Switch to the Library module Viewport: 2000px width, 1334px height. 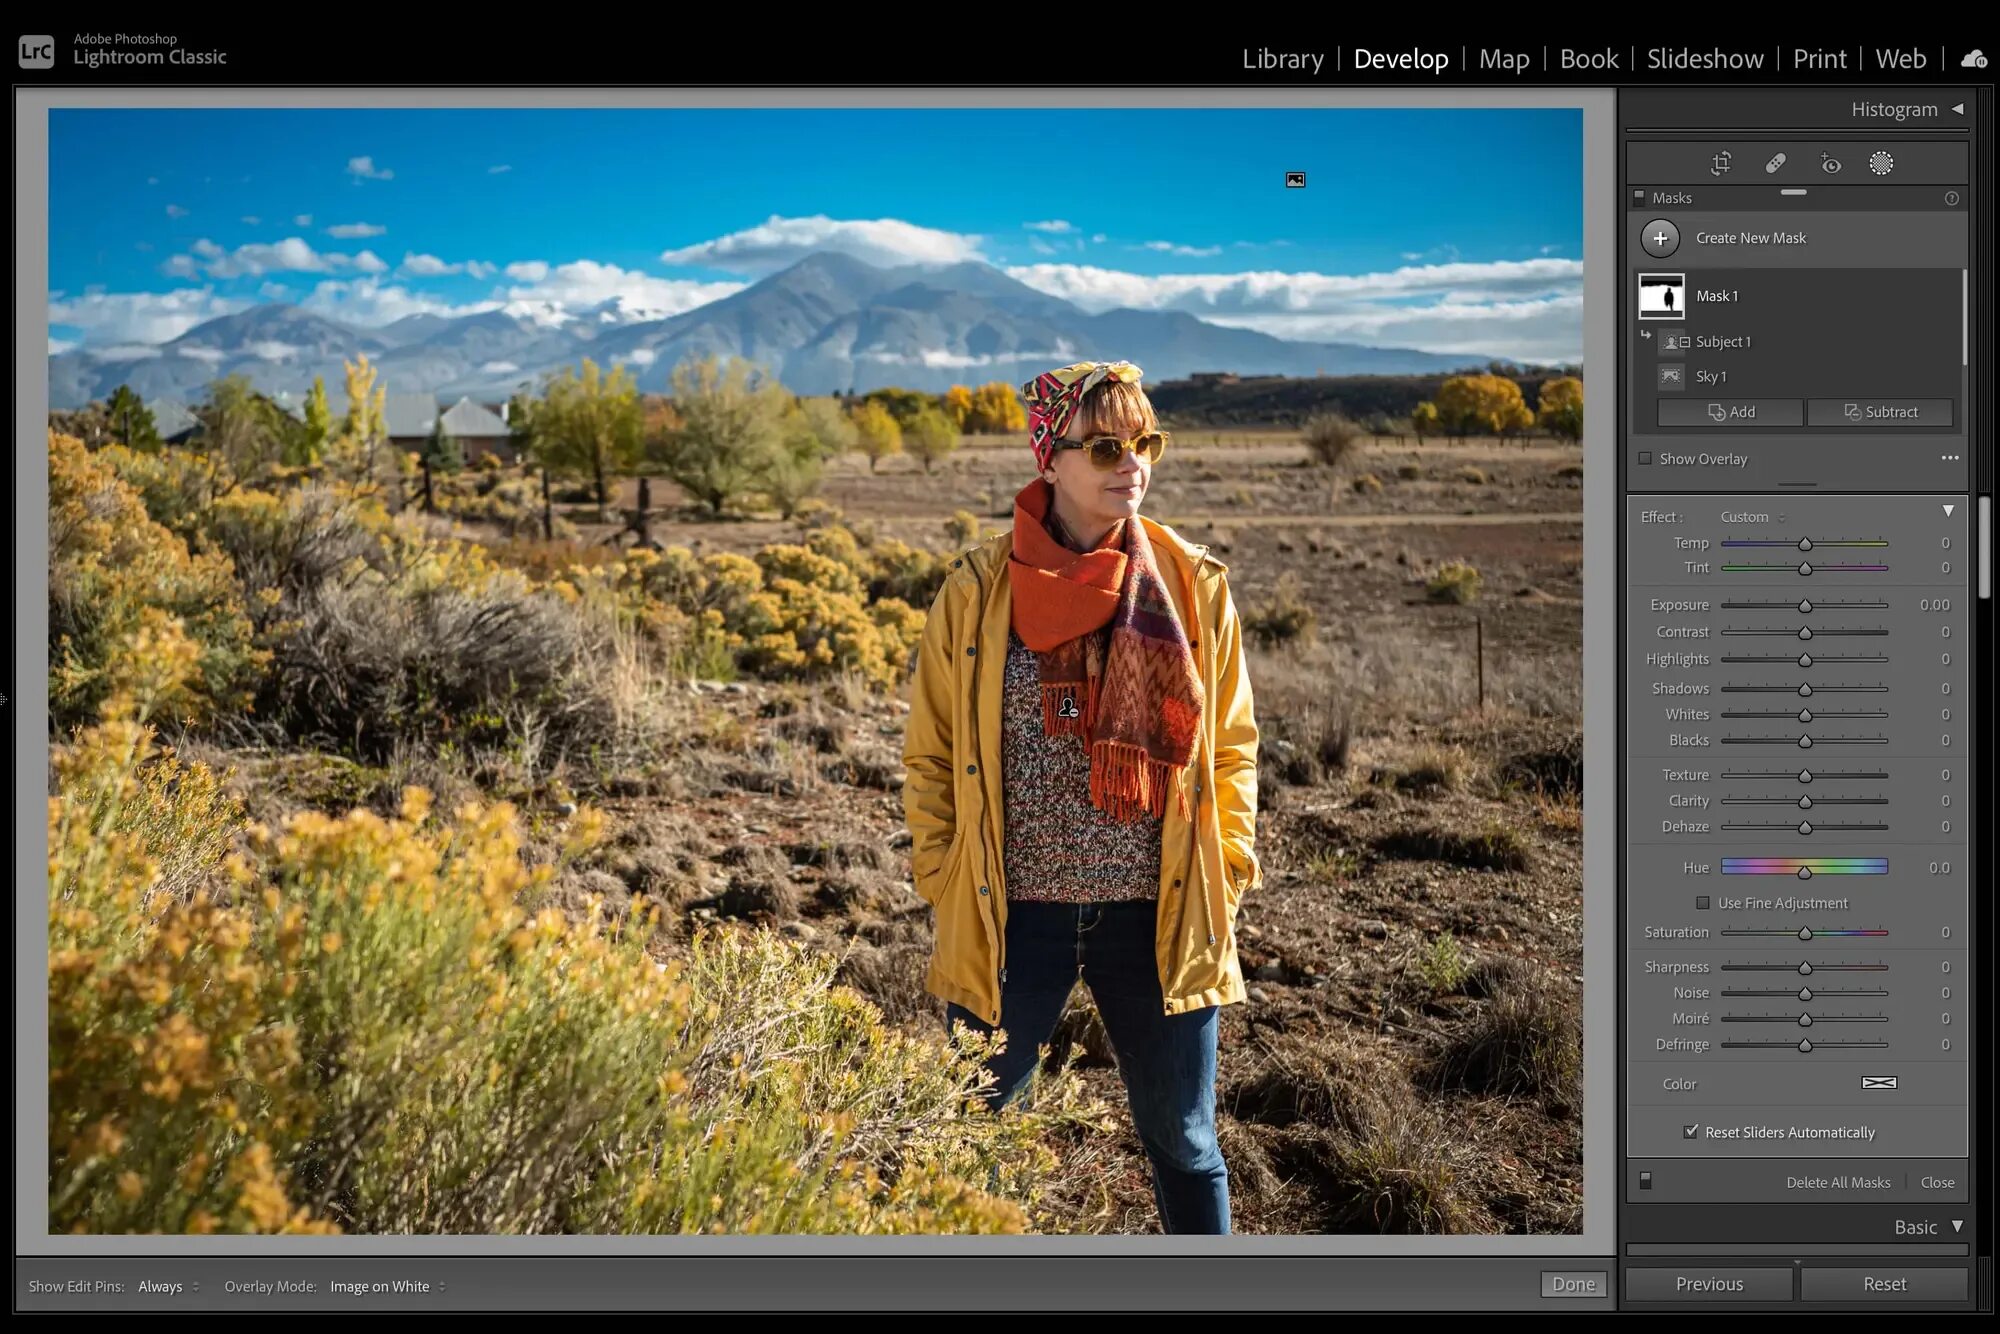point(1282,58)
